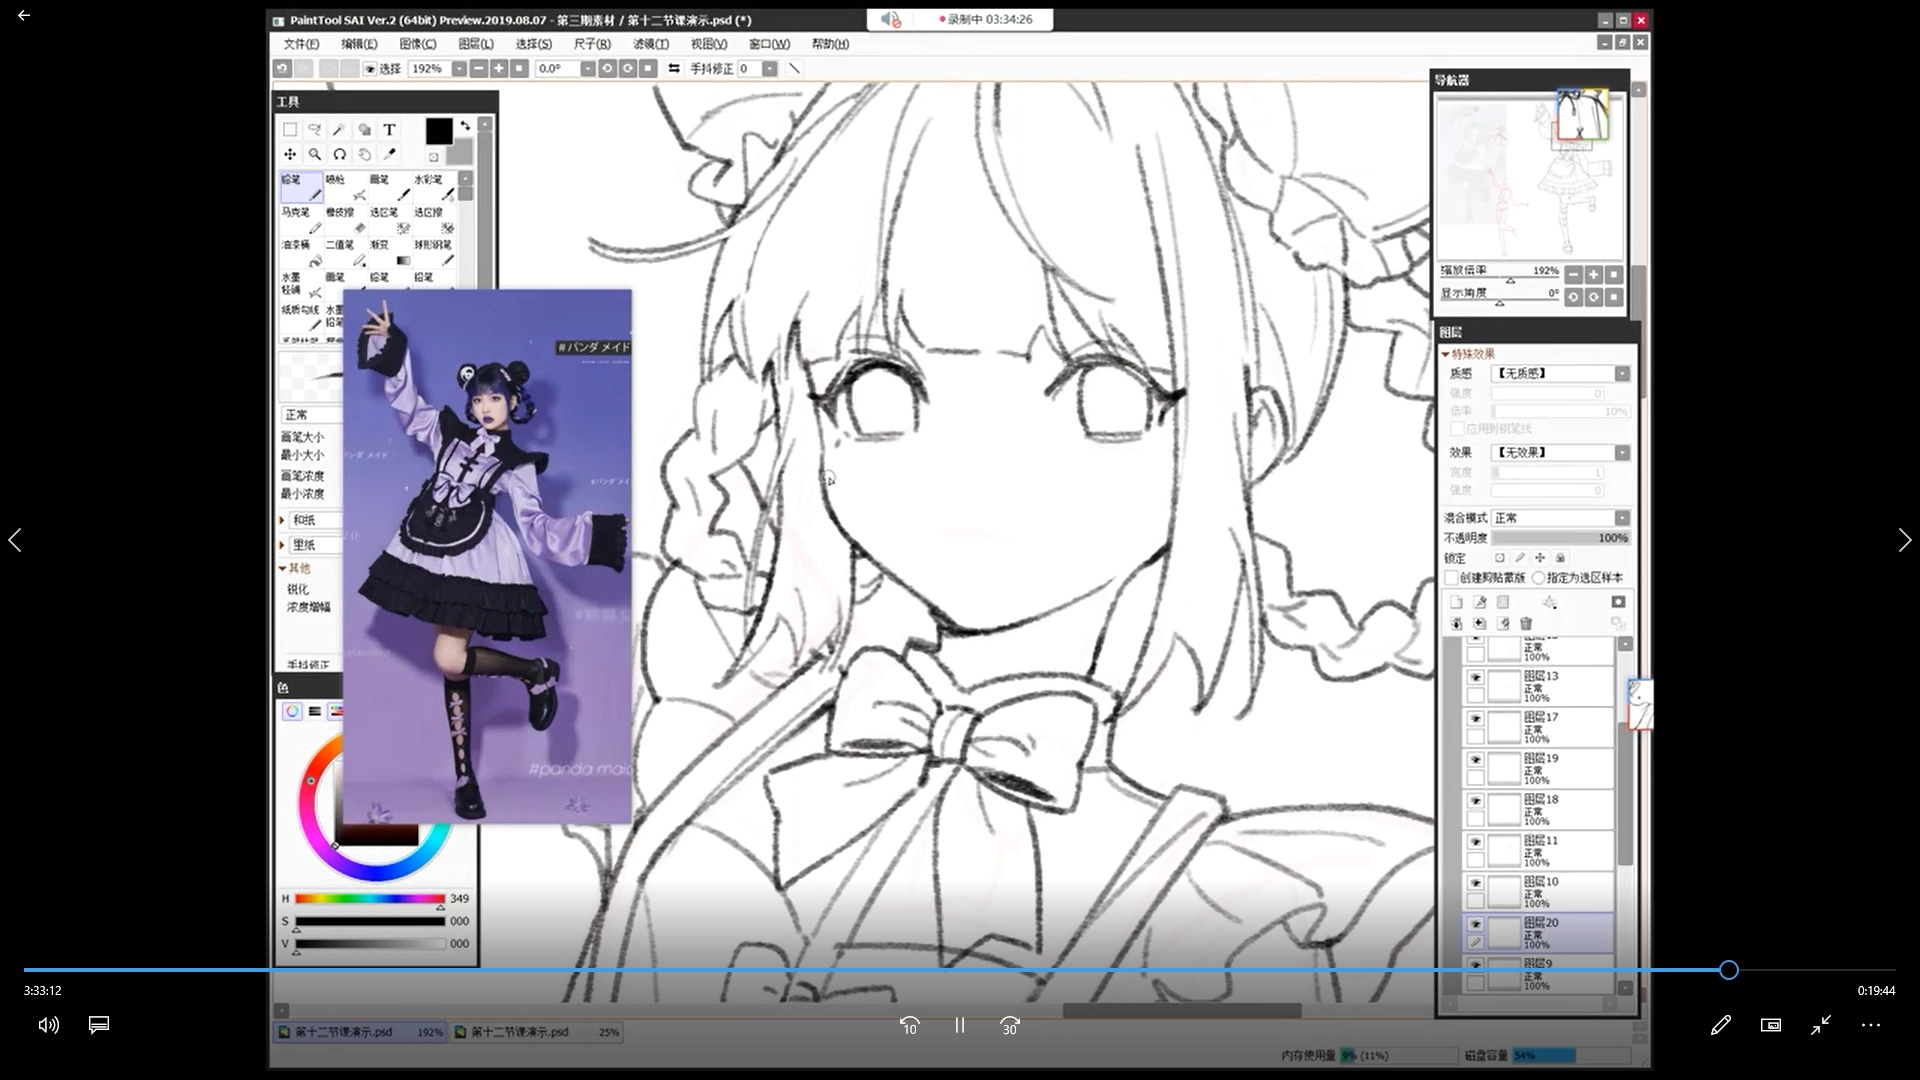Adjust the 不透明度 opacity slider
This screenshot has height=1080, width=1920.
click(x=1560, y=538)
